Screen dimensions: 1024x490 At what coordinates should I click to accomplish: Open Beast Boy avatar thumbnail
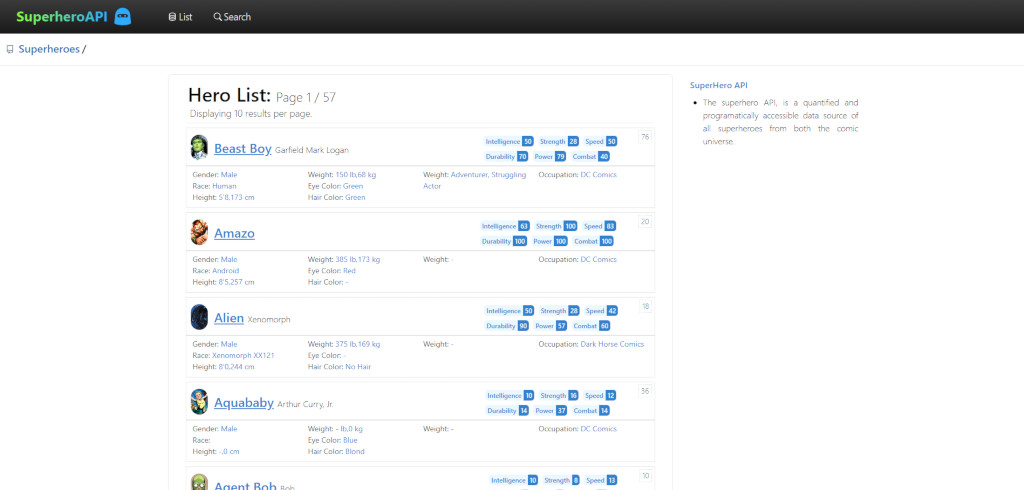[199, 148]
